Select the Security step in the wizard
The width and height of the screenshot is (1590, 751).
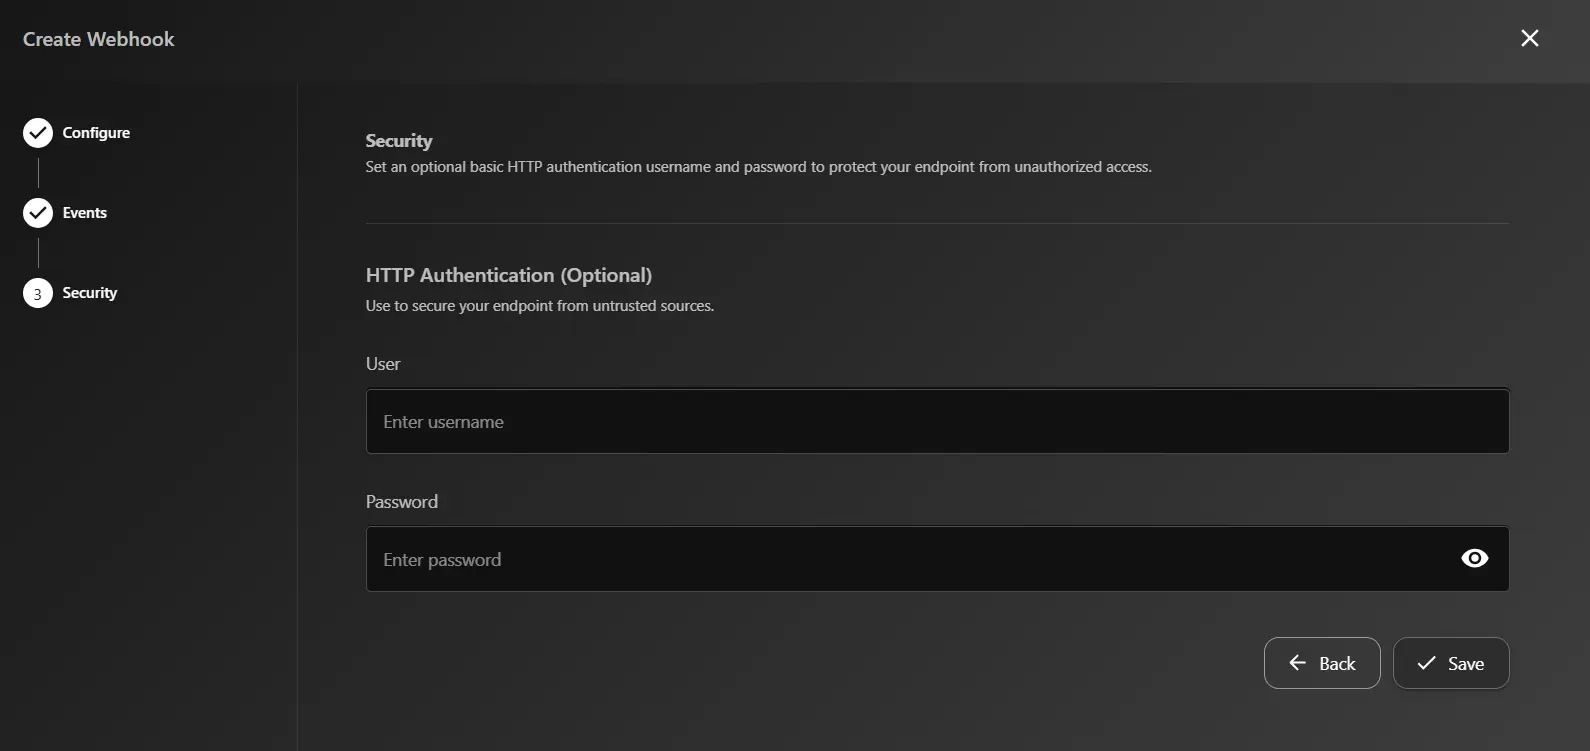(90, 292)
